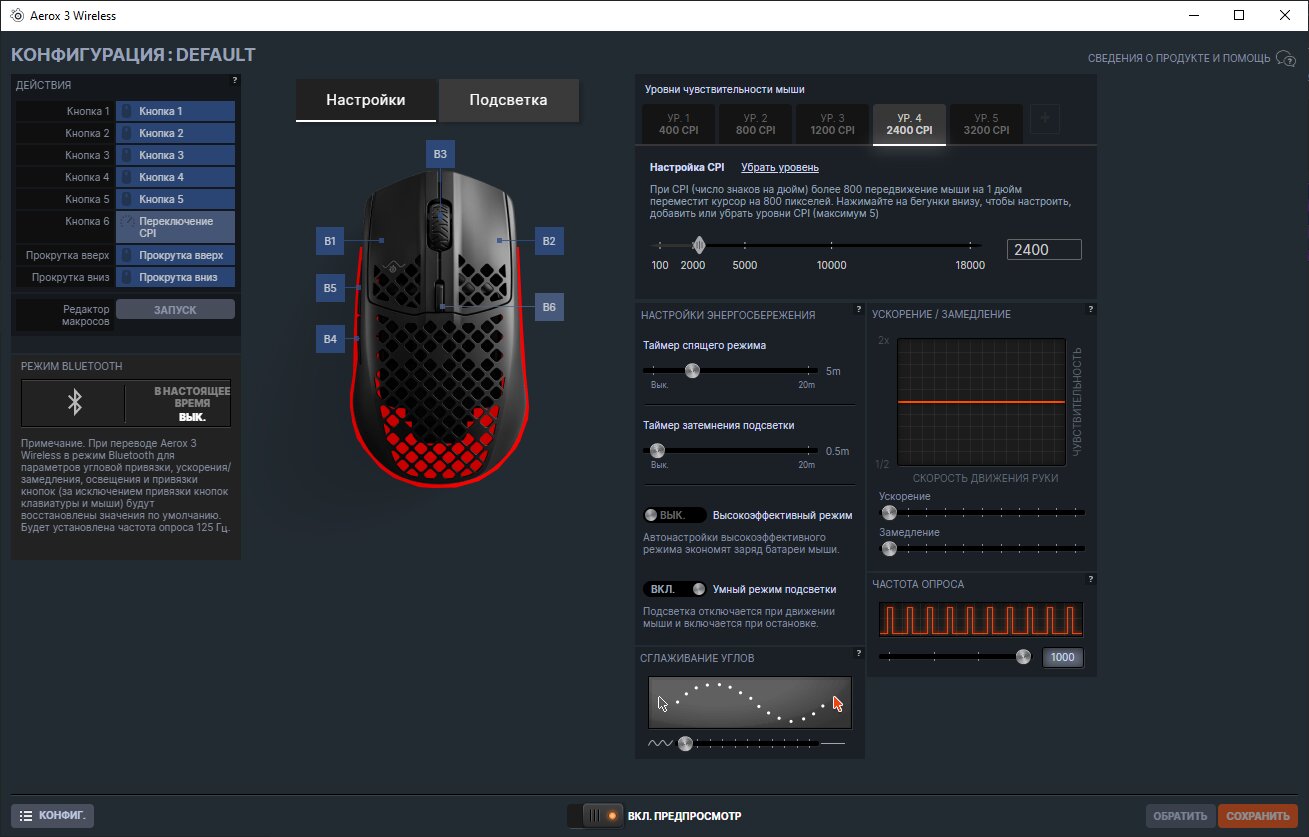Click the B3 mouse button label
The height and width of the screenshot is (837, 1309).
(x=440, y=154)
